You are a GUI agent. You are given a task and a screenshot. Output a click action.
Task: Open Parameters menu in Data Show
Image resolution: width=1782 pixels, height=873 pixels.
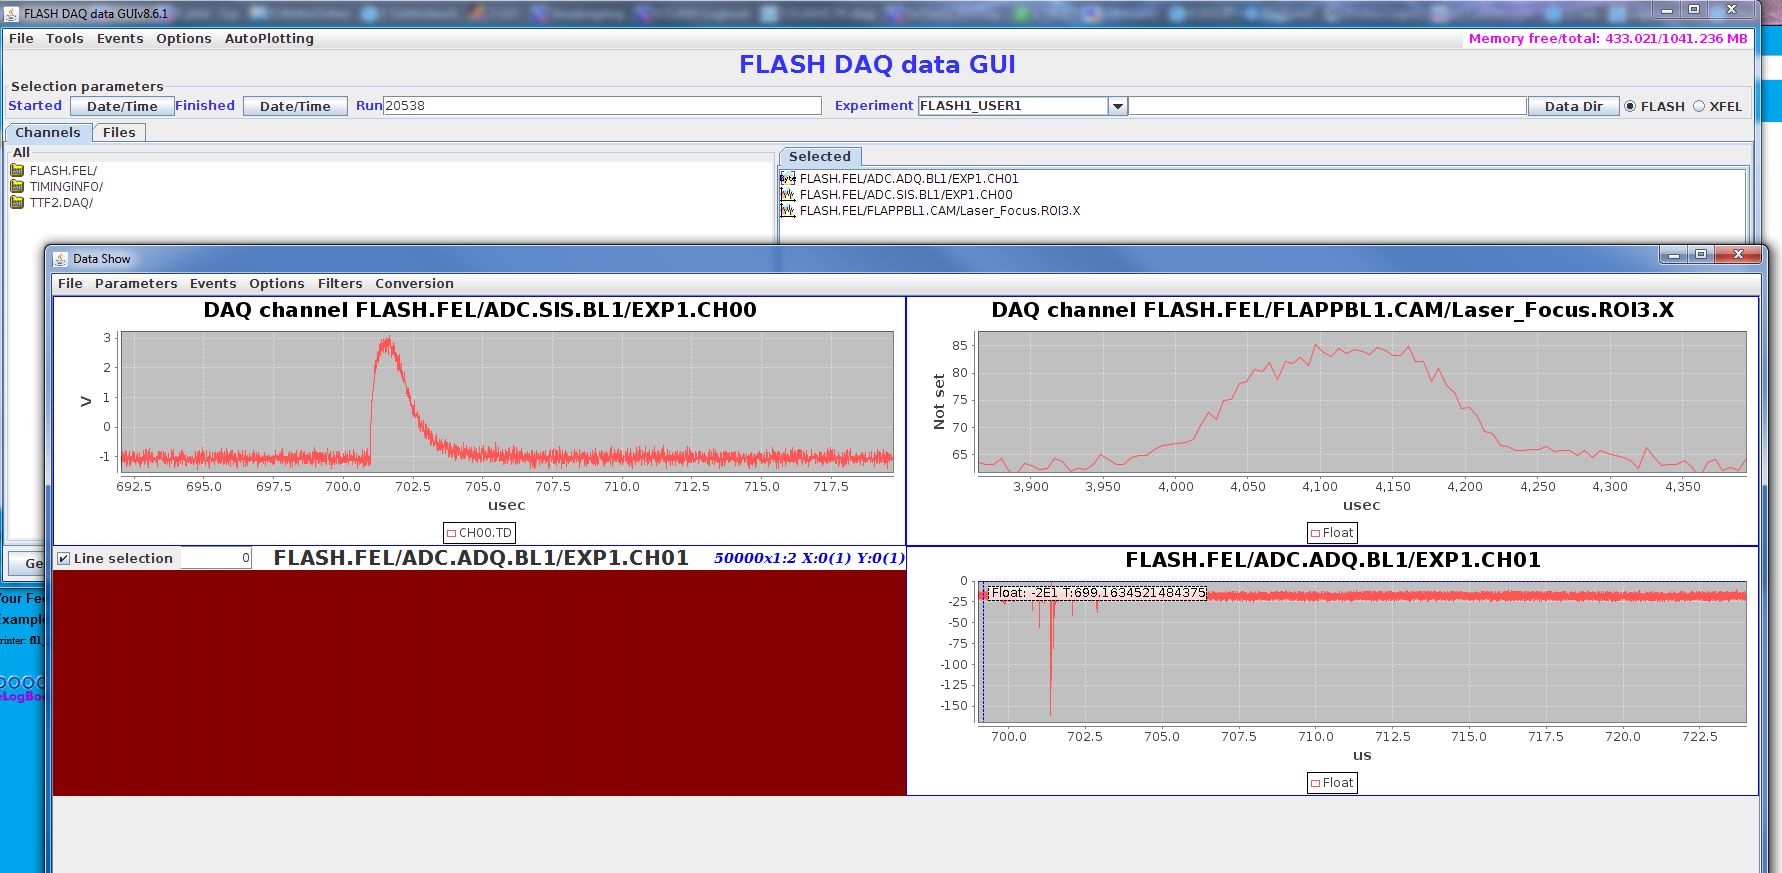pos(136,284)
